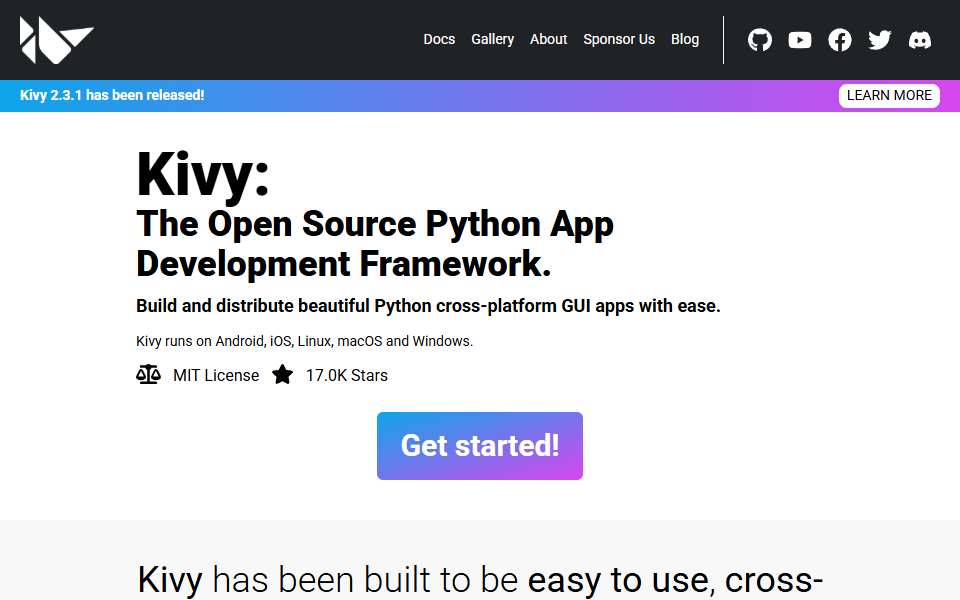
Task: Click 'Kivy runs on Android, iOS, Linux' text
Action: 304,341
